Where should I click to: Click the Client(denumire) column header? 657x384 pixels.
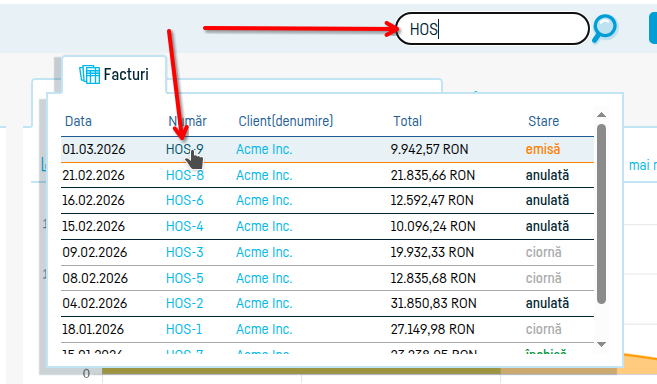pyautogui.click(x=286, y=121)
